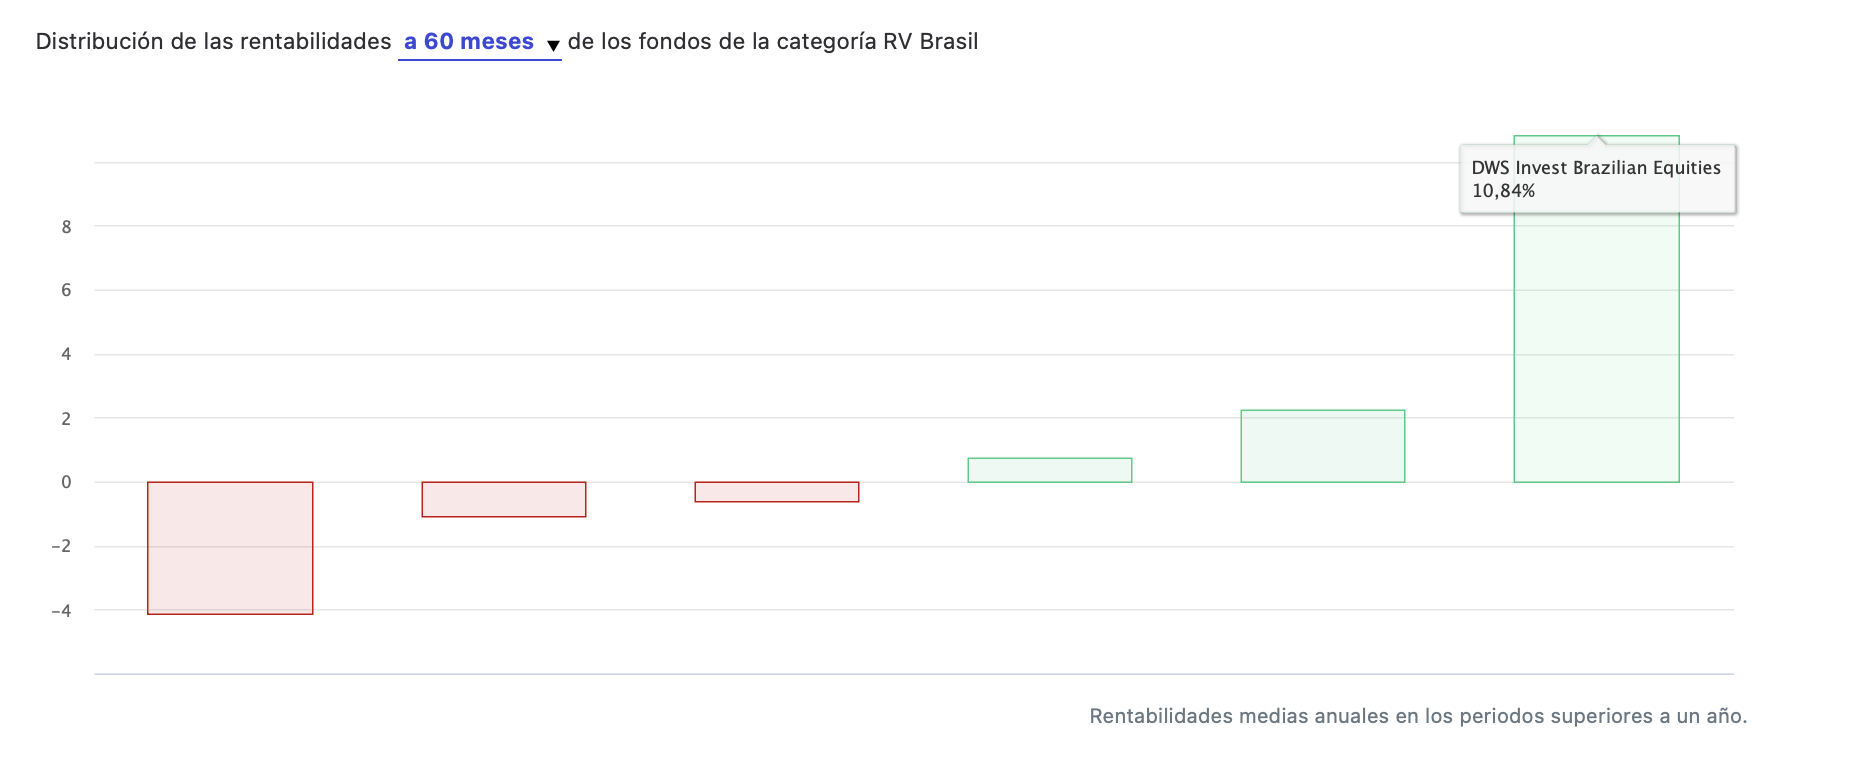The width and height of the screenshot is (1854, 758).
Task: Click the y-axis label −4
Action: point(62,610)
